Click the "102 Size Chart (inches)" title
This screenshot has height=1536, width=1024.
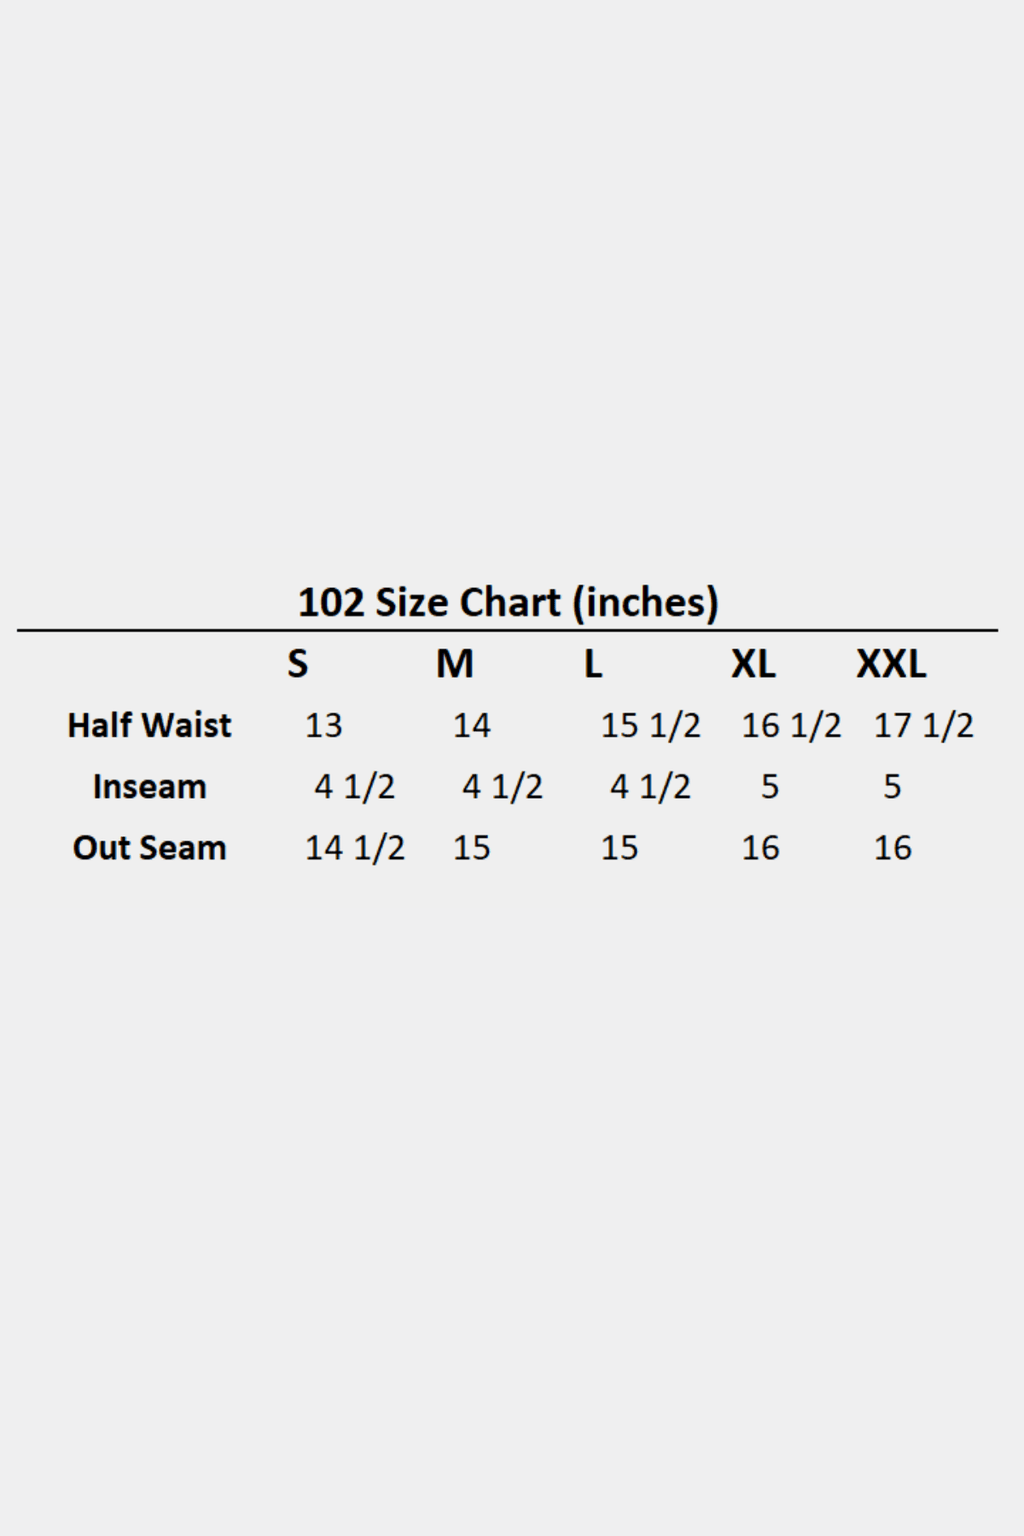[508, 602]
